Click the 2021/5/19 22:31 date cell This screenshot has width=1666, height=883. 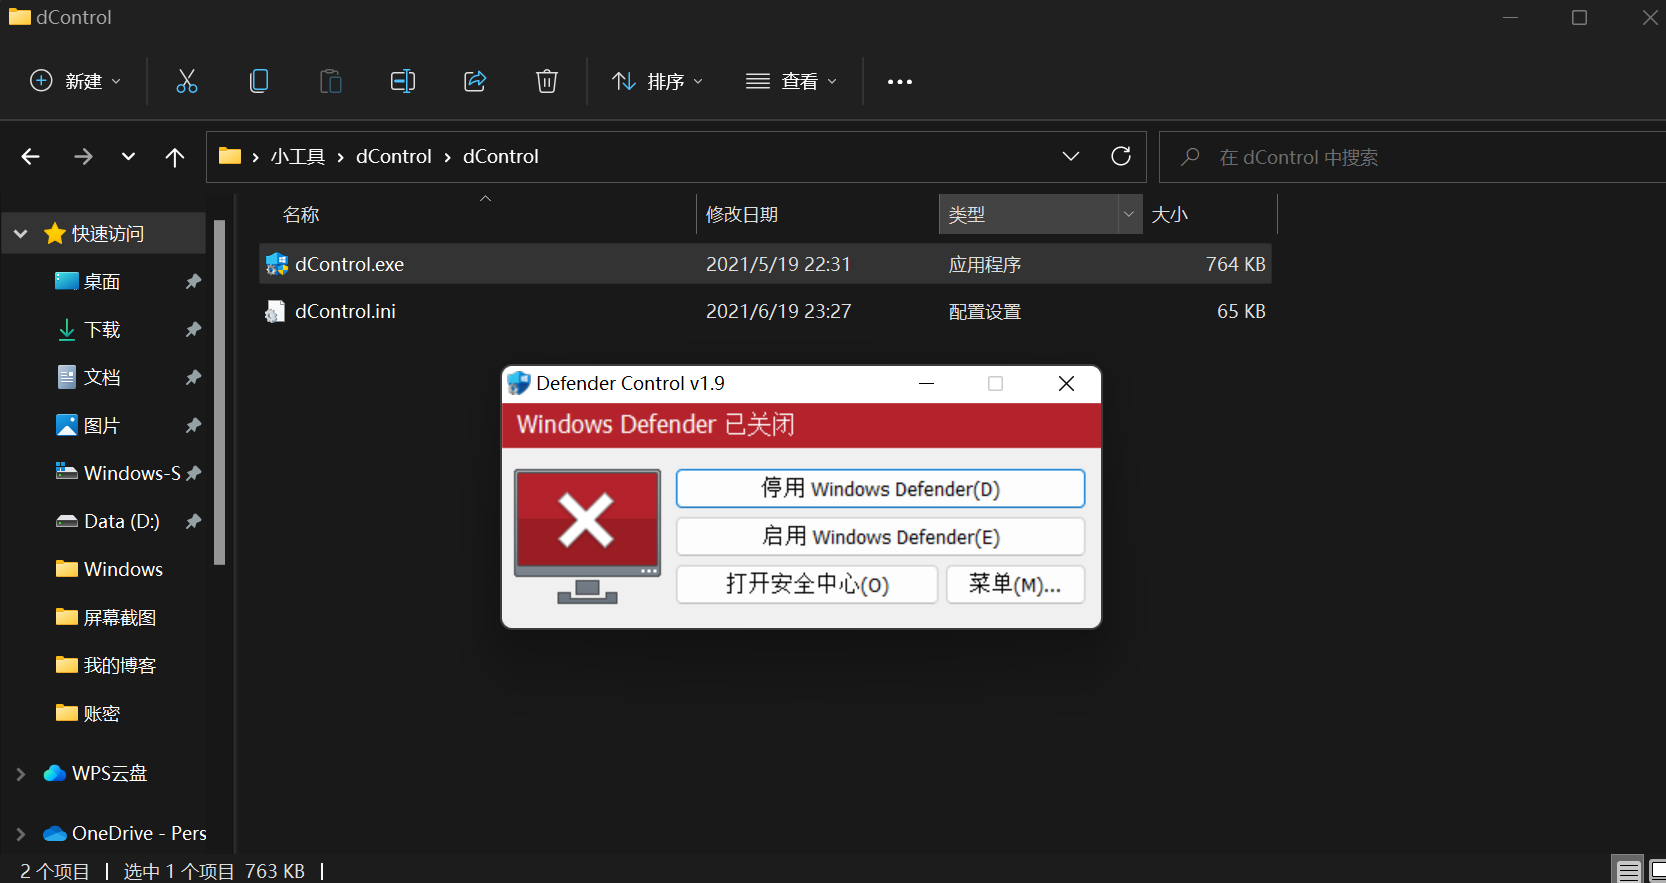(778, 264)
